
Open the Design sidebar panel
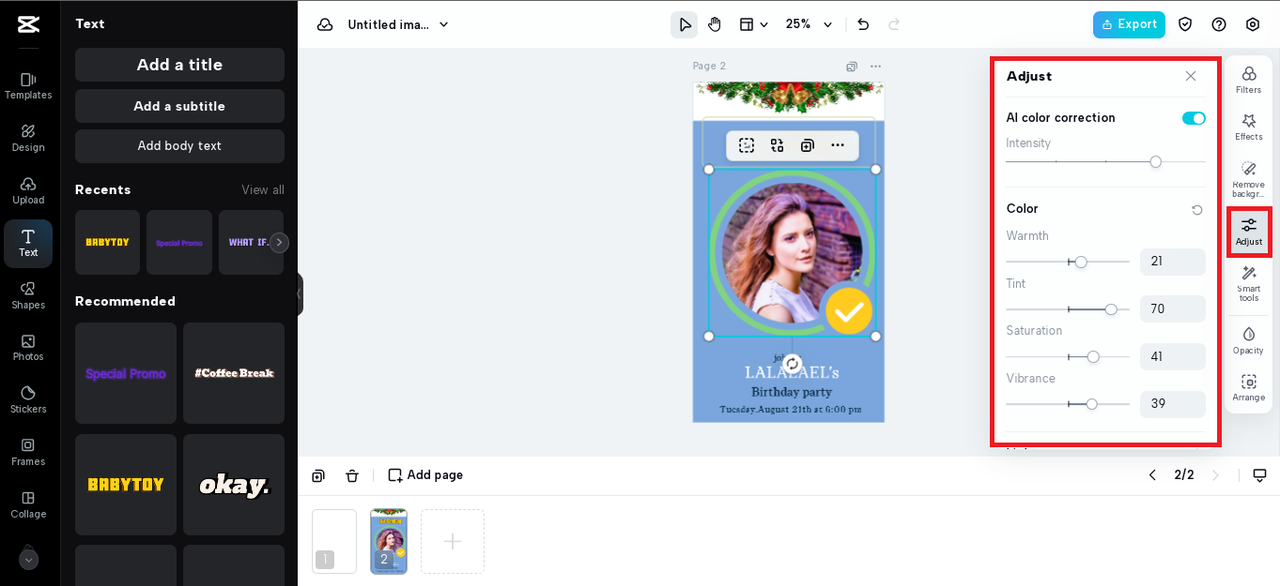point(28,138)
